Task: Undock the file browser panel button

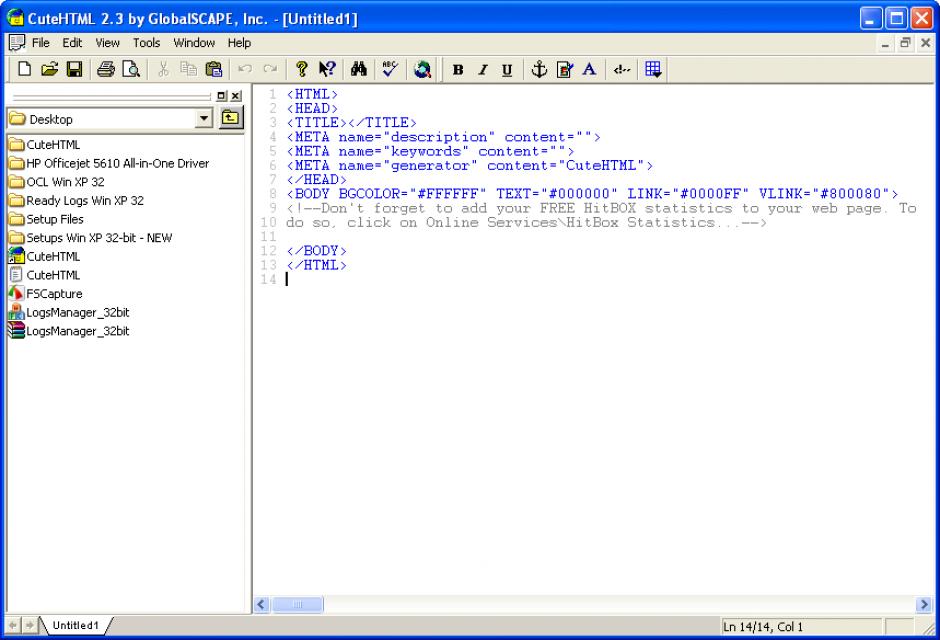Action: [x=222, y=96]
